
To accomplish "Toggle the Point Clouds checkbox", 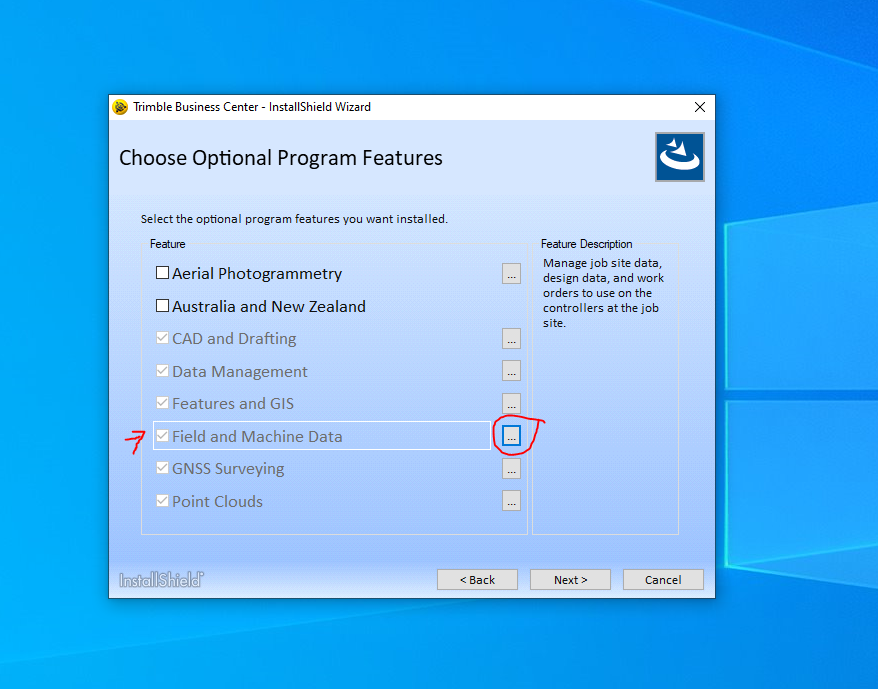I will click(162, 501).
